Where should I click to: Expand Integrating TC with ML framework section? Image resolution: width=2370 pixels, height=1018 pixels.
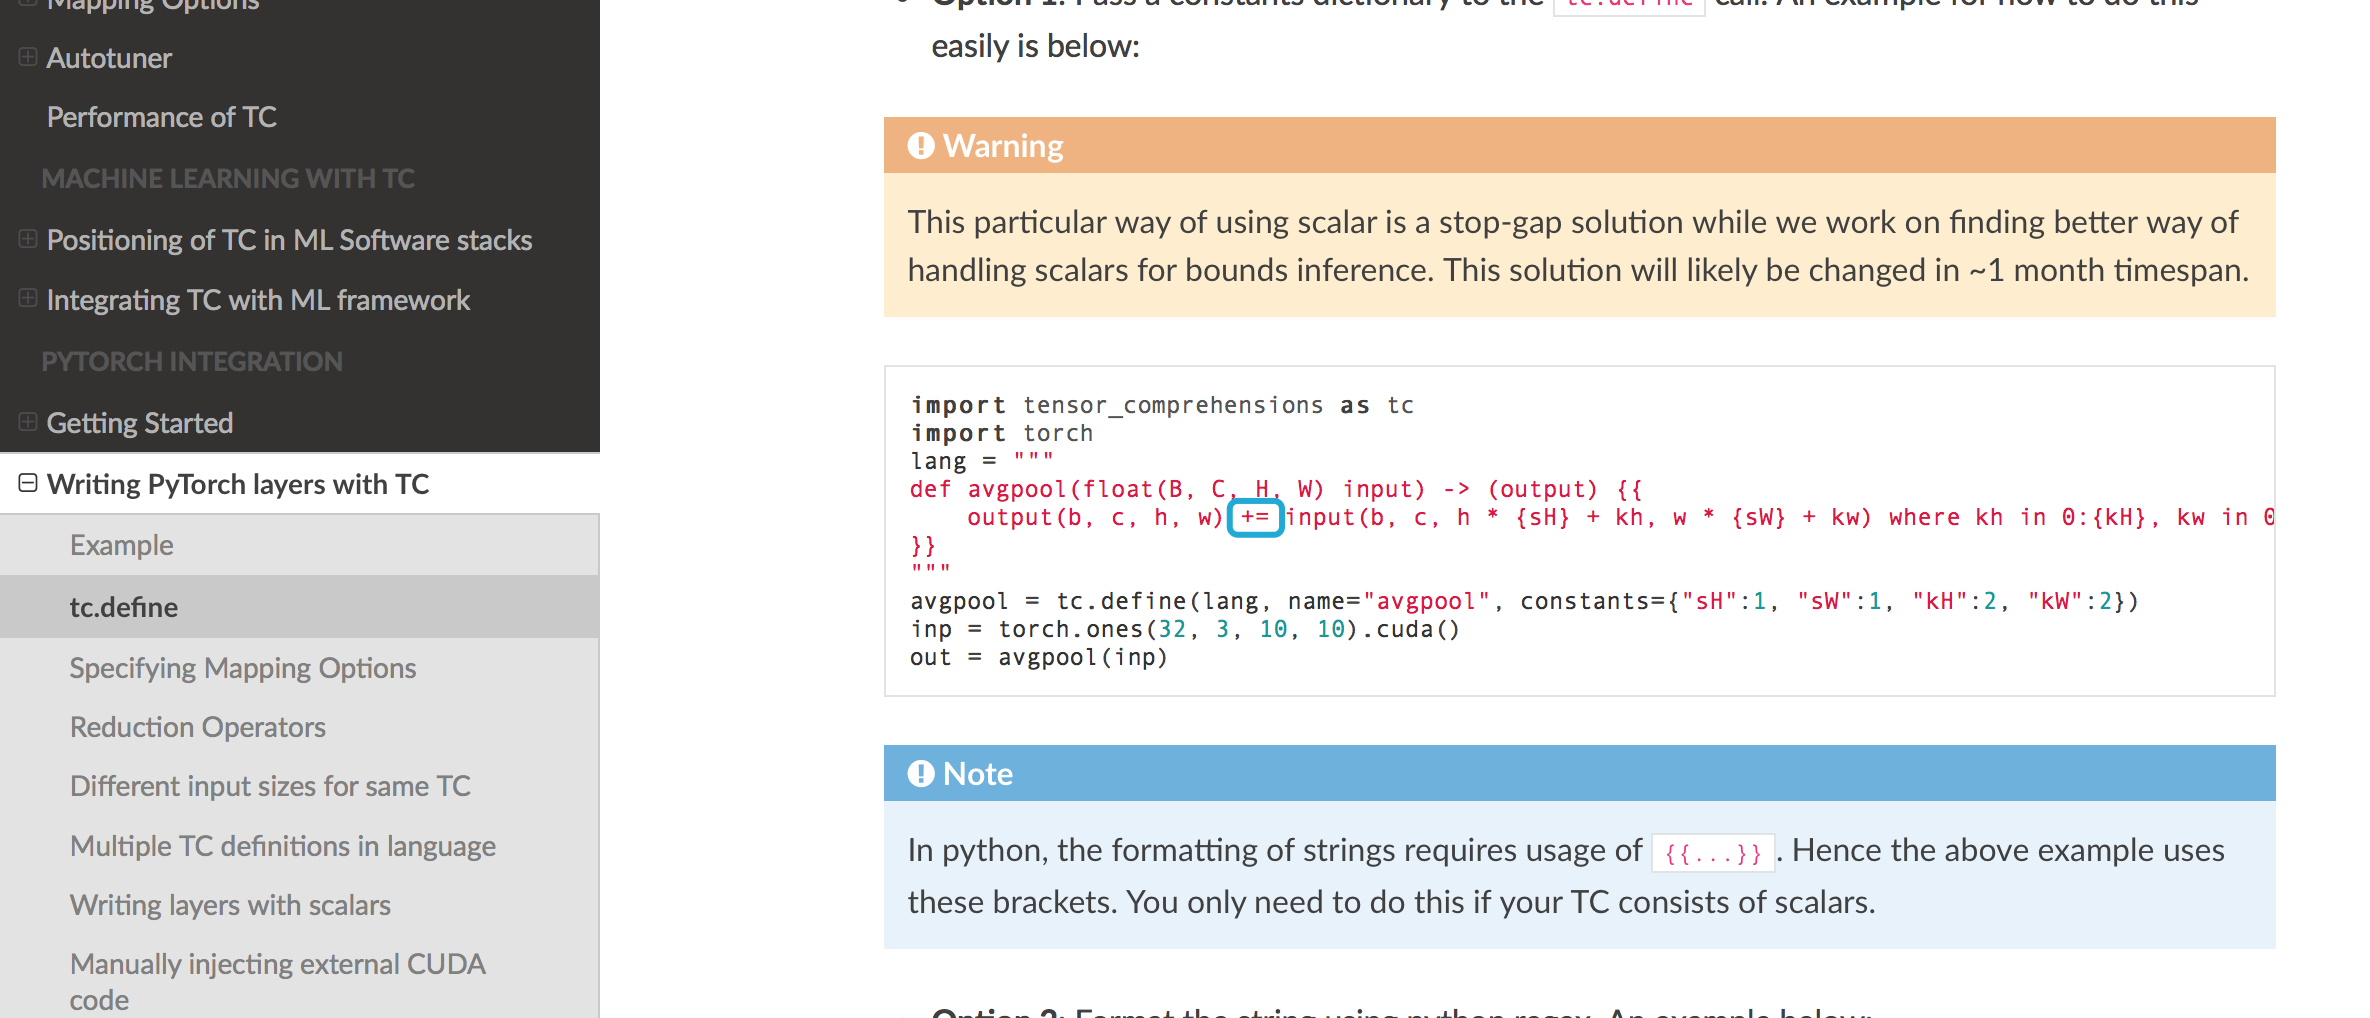click(x=26, y=299)
